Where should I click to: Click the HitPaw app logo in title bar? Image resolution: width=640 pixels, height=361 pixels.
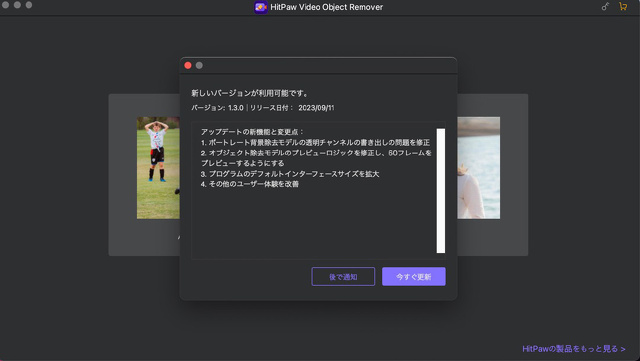click(x=260, y=7)
